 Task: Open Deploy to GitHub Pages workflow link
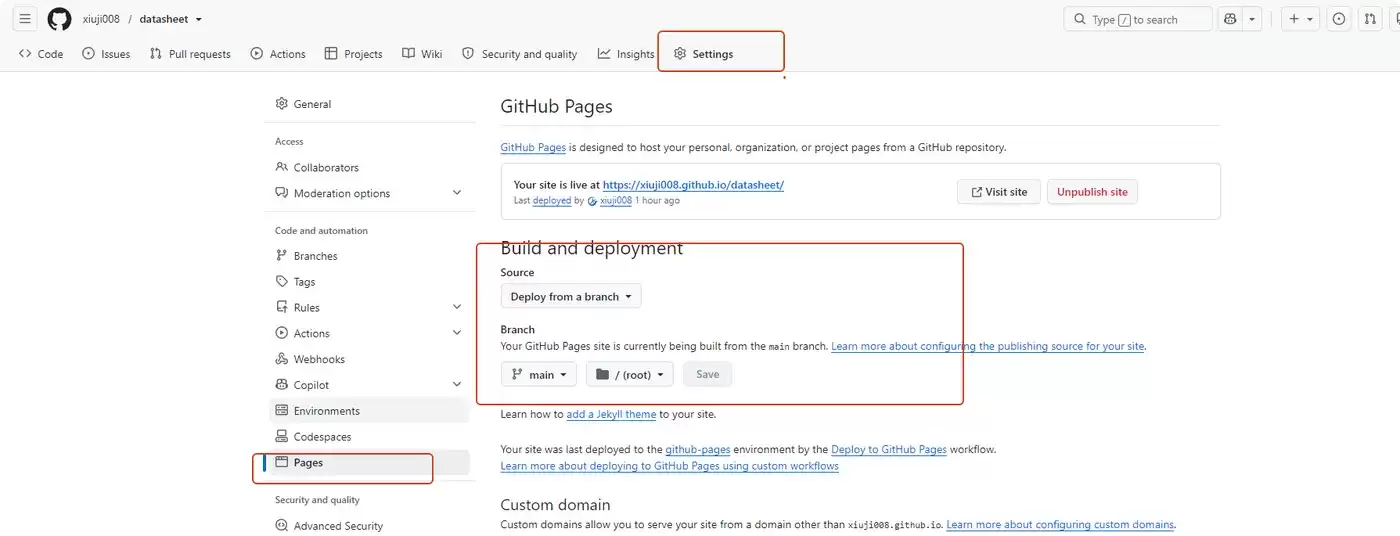point(889,450)
